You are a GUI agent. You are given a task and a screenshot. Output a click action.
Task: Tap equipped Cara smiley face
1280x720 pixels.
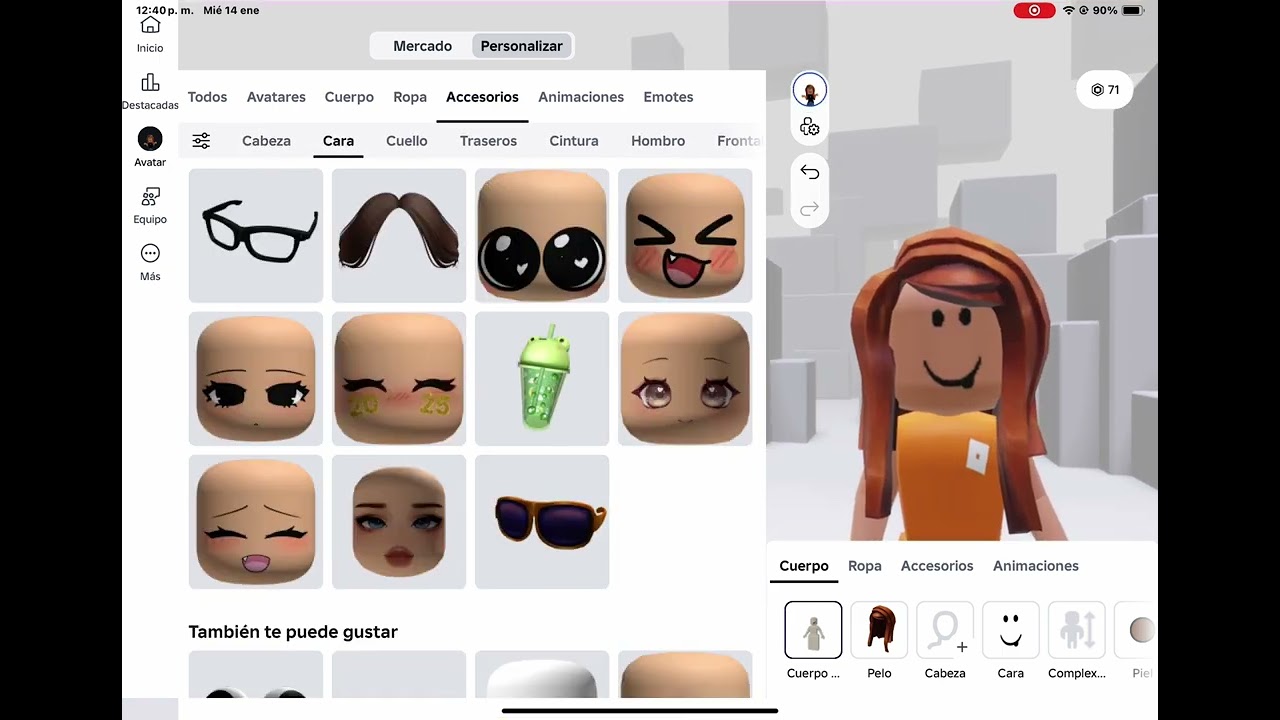(x=1011, y=630)
